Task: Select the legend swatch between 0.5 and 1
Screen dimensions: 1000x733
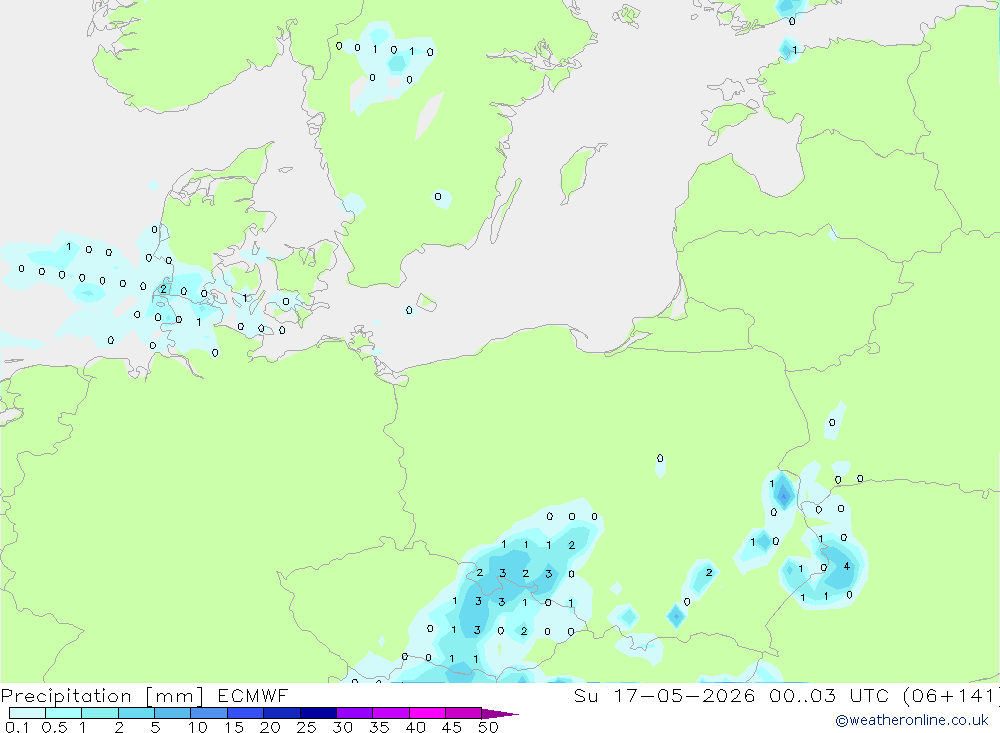Action: tap(64, 713)
